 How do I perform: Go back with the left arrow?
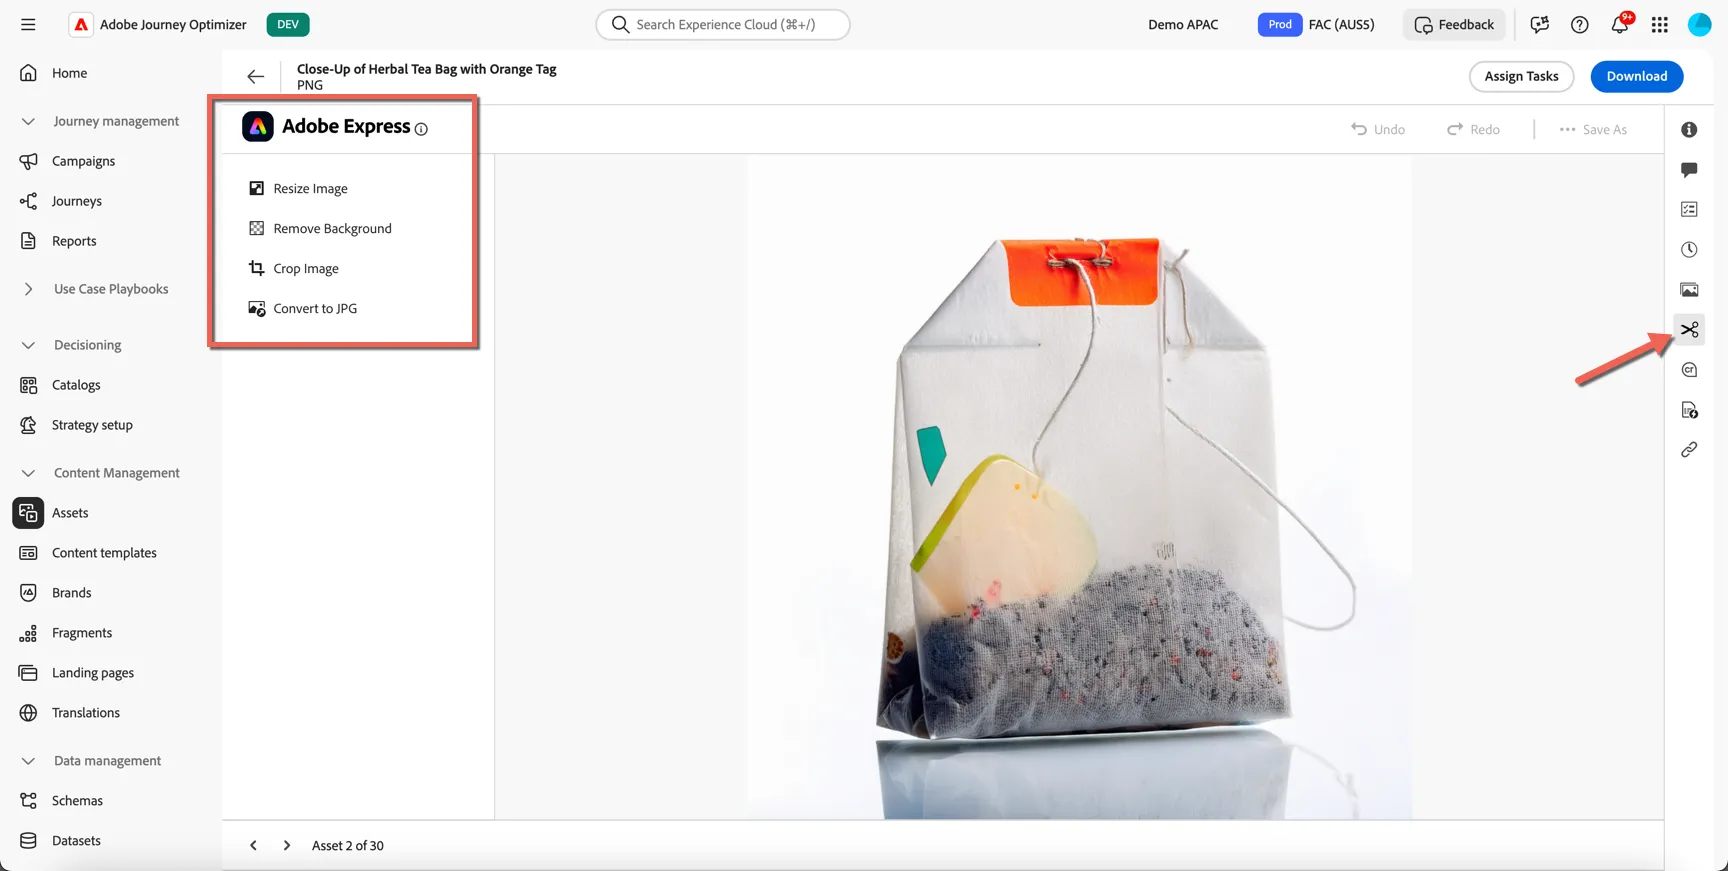tap(256, 76)
